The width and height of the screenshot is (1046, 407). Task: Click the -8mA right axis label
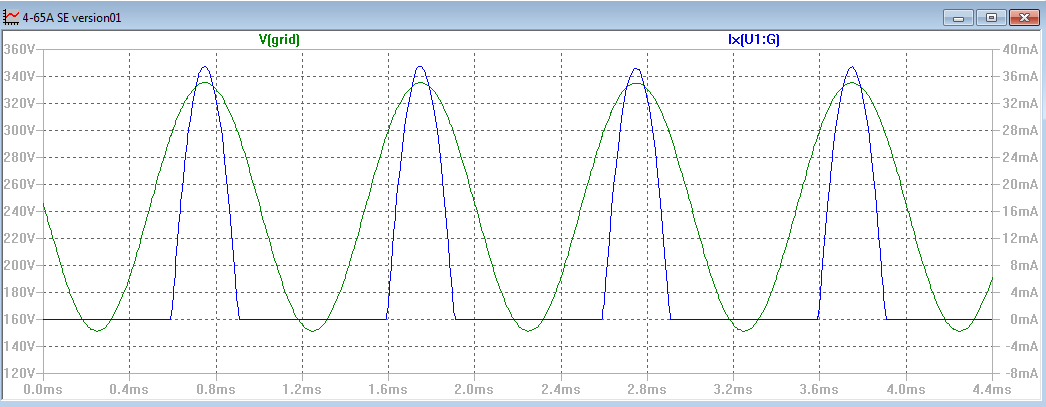pos(1021,374)
